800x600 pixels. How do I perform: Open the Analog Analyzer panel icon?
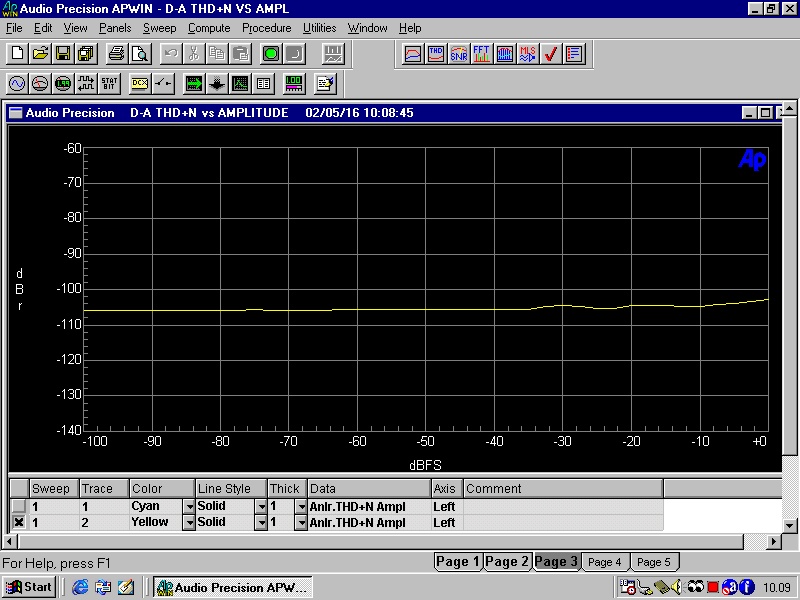tap(40, 84)
